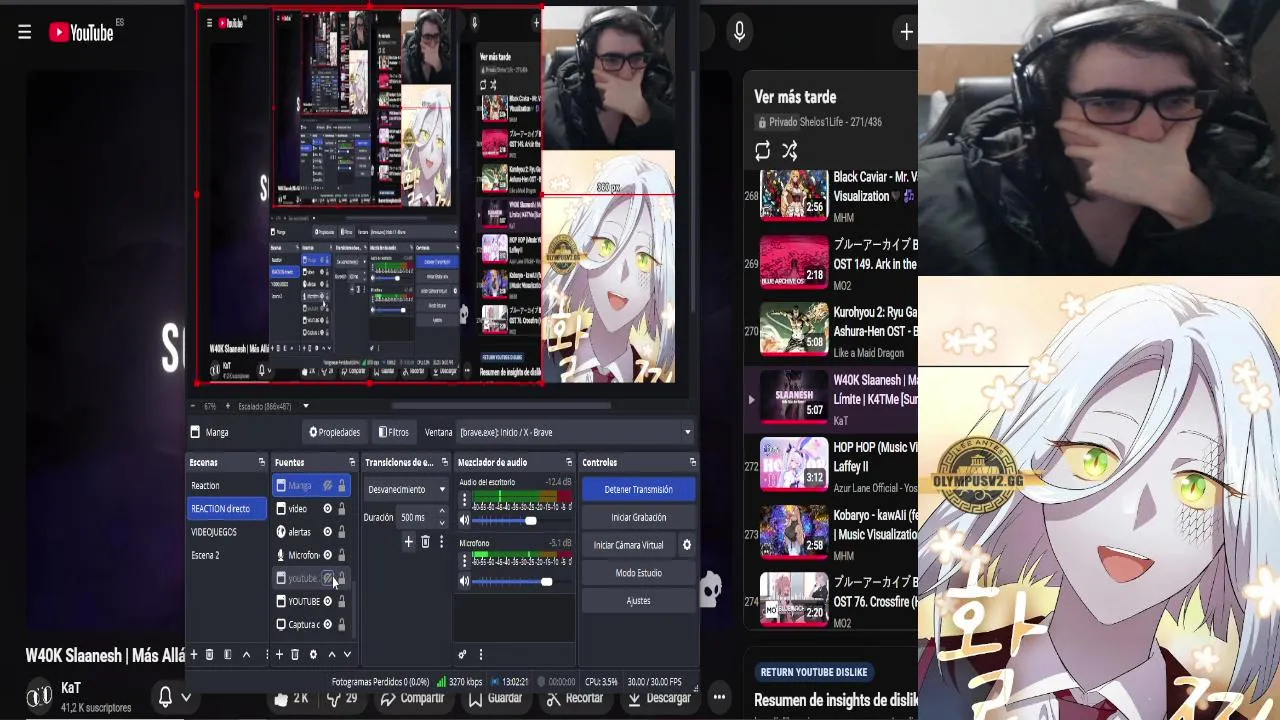Click Modo Estudio button
The width and height of the screenshot is (1280, 720).
(x=638, y=573)
